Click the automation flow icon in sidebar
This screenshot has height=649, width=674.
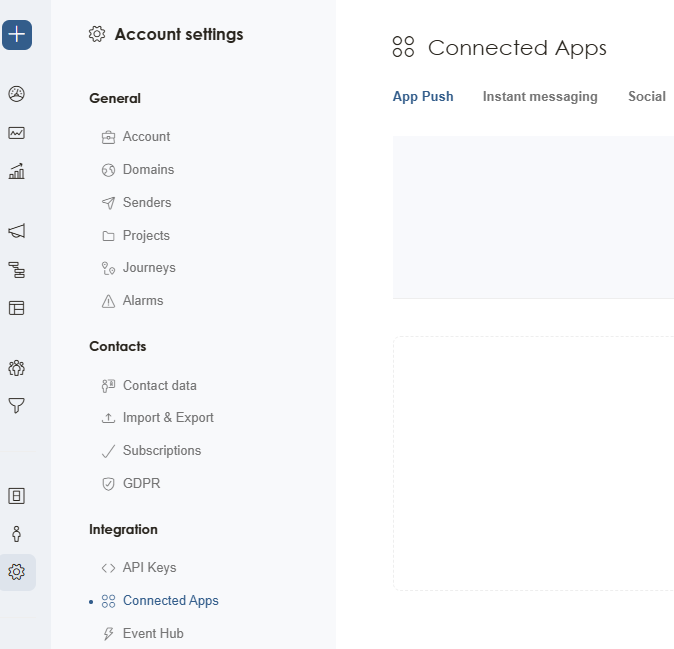tap(17, 270)
